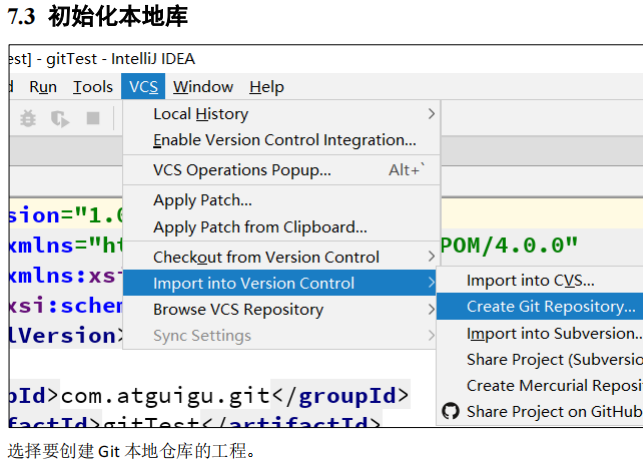Choose Import into CVS... option

click(540, 280)
